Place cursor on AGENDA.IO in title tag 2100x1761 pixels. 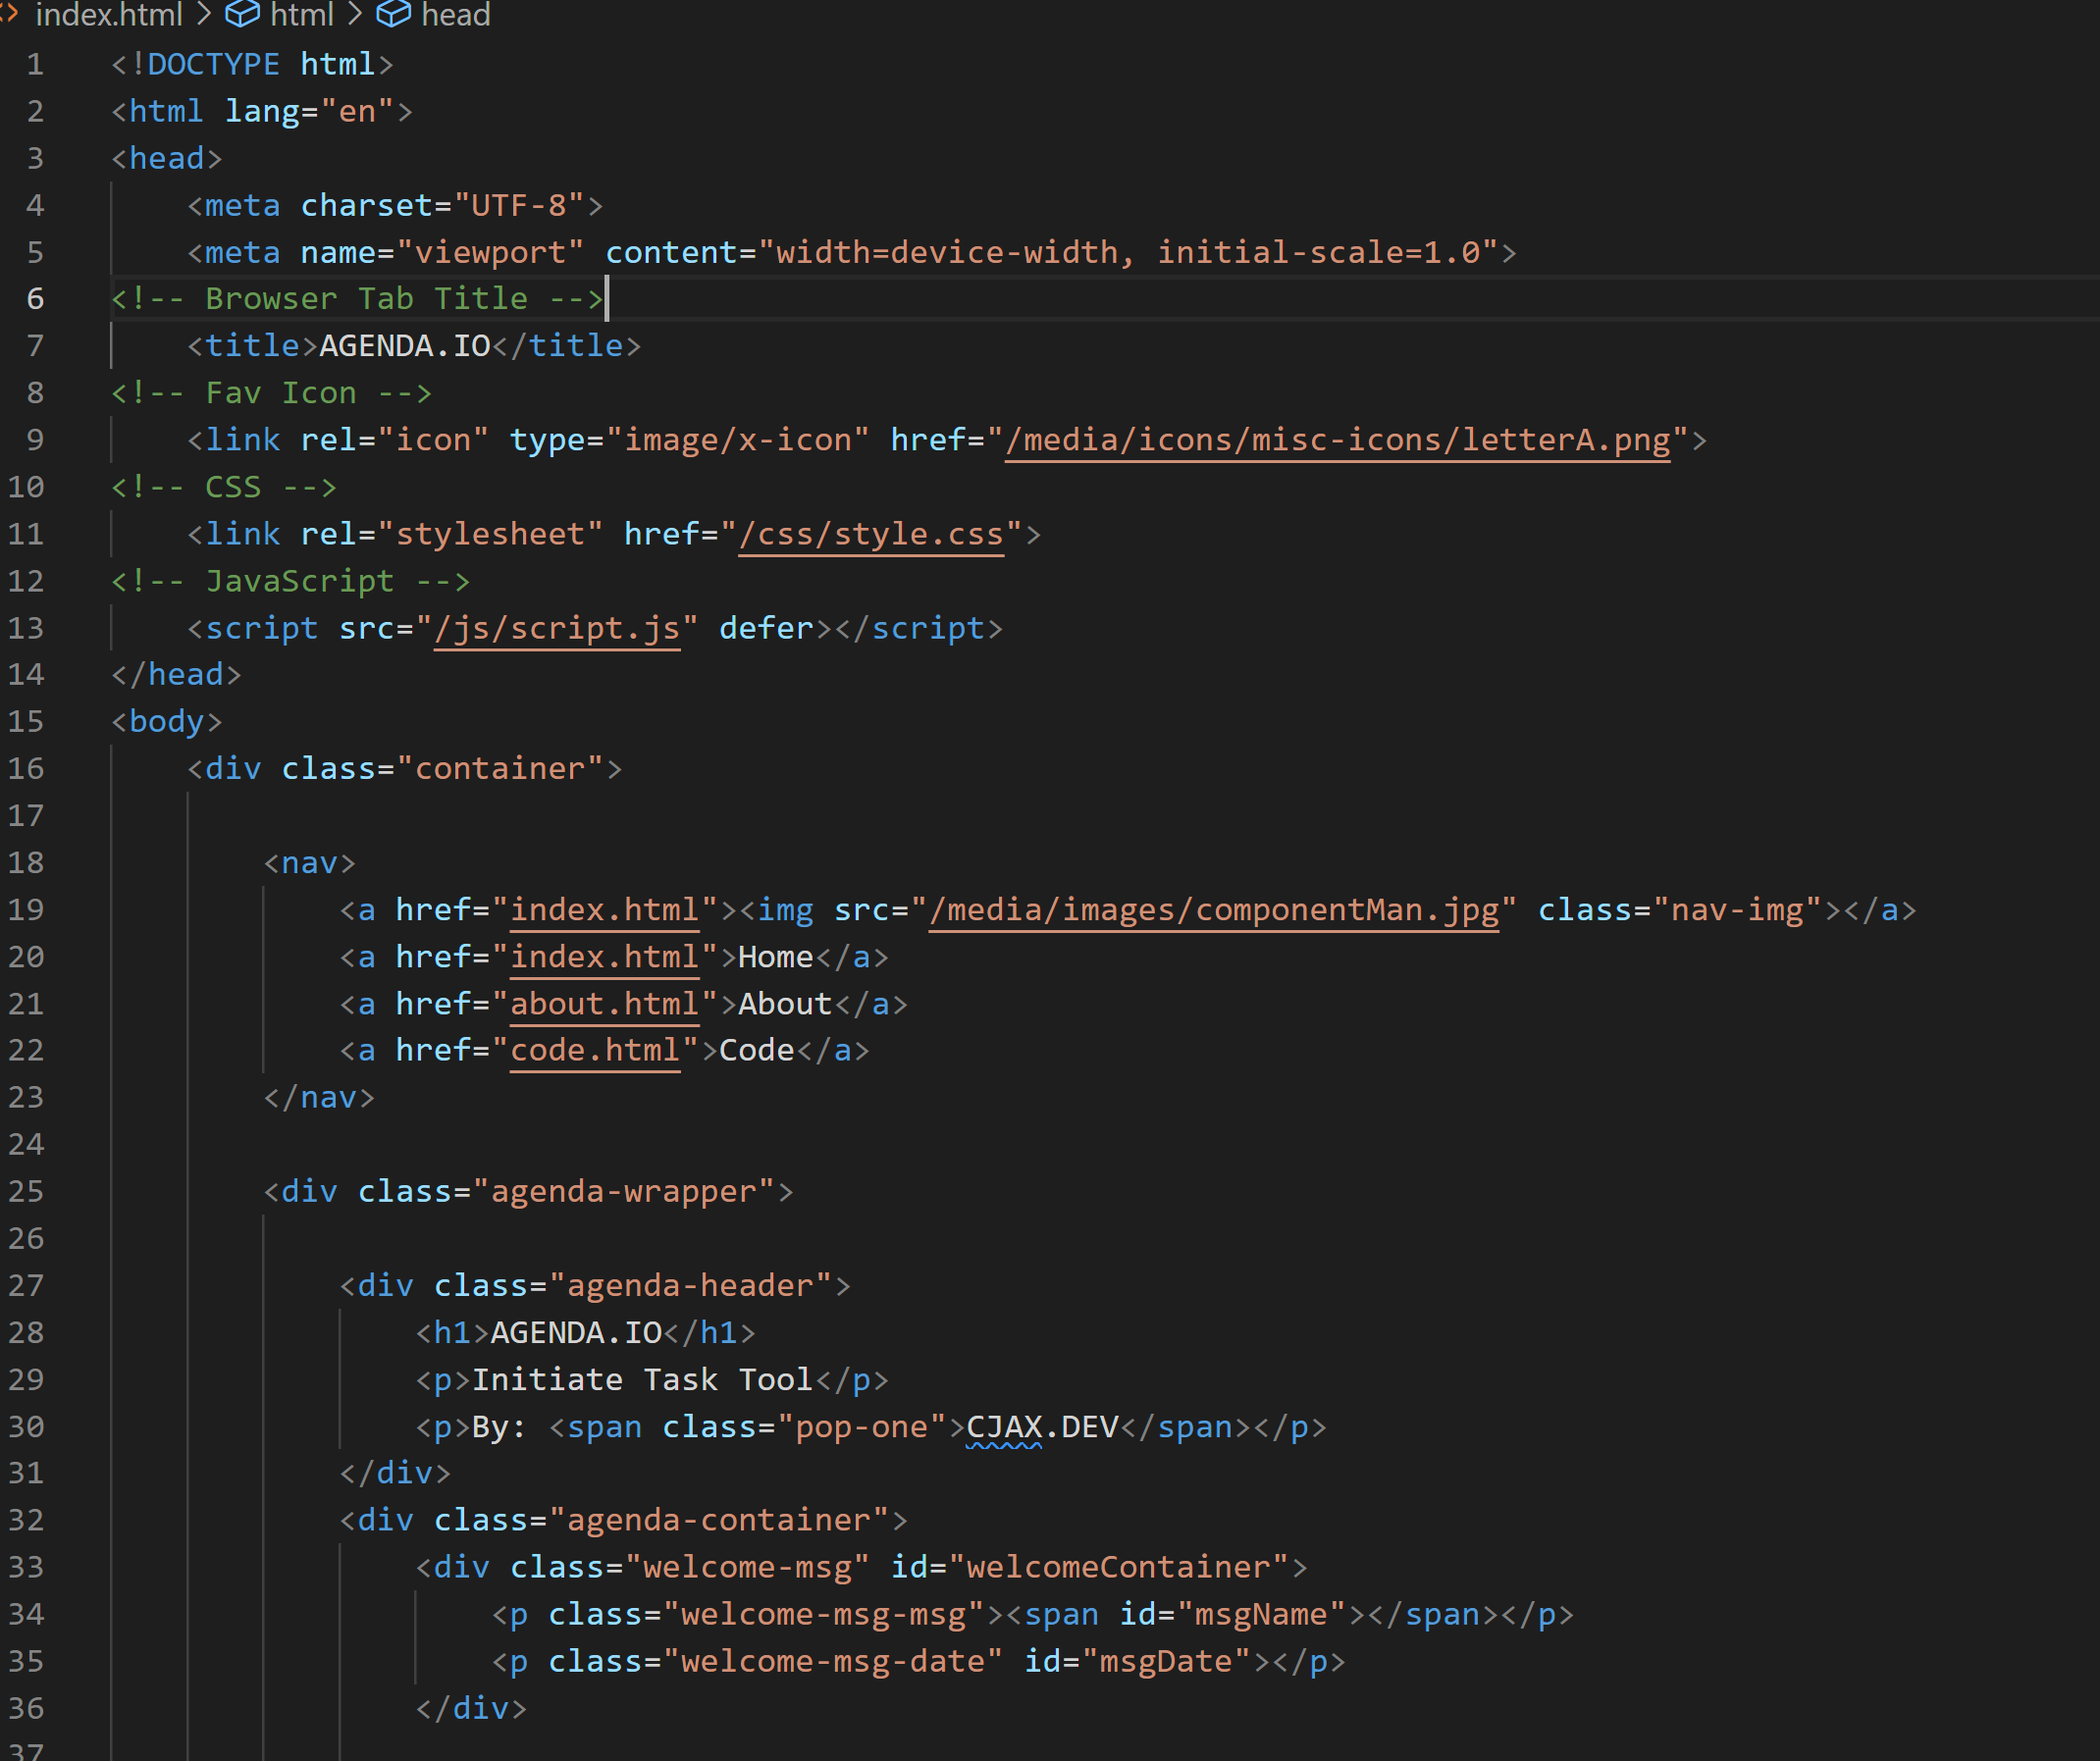coord(404,346)
